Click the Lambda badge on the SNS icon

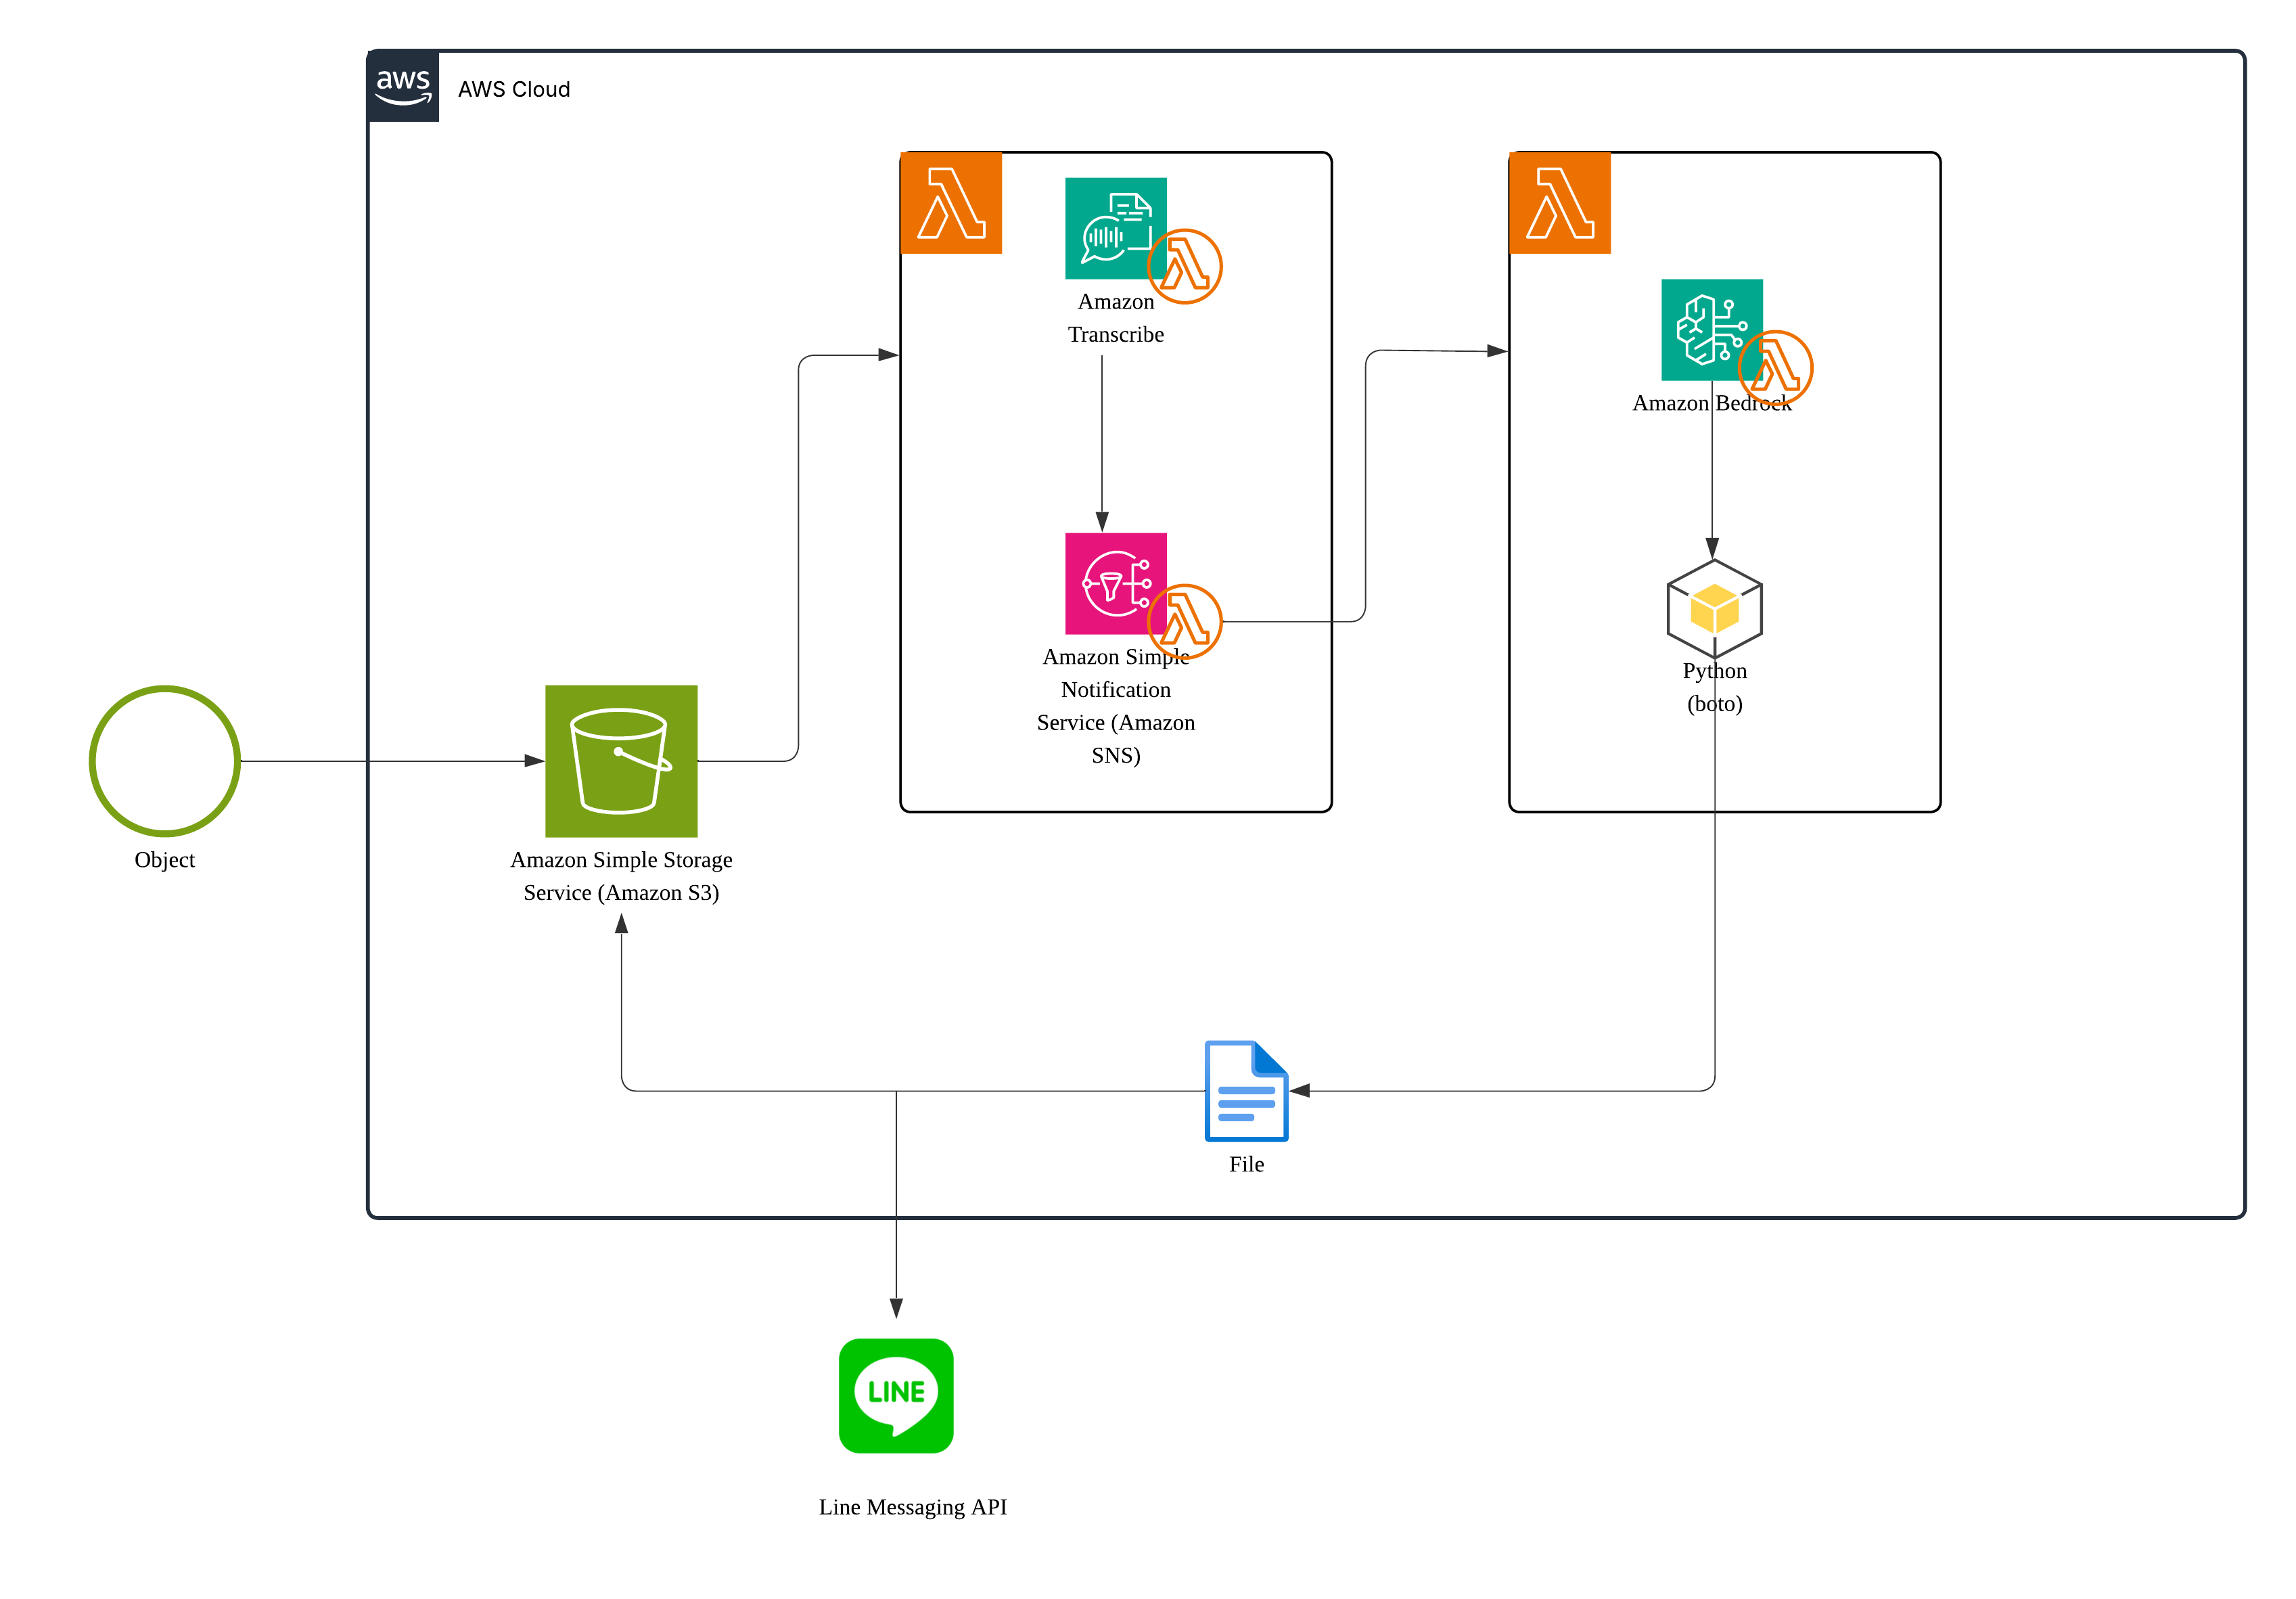tap(1185, 621)
